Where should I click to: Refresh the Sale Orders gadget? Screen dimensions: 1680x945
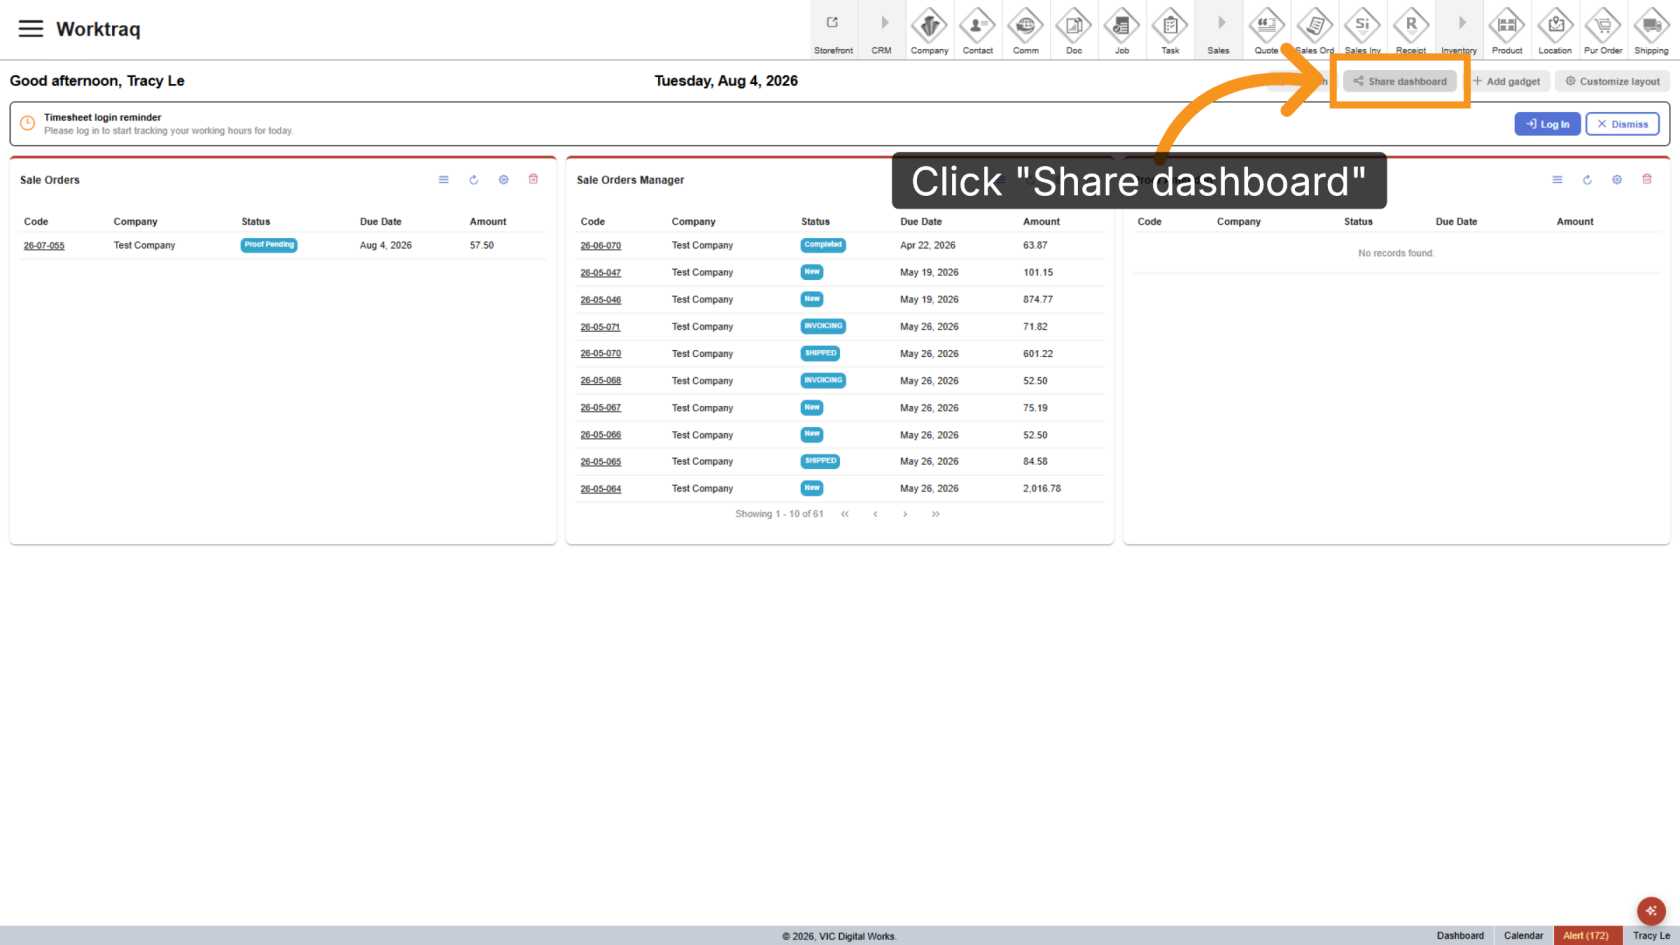point(474,180)
